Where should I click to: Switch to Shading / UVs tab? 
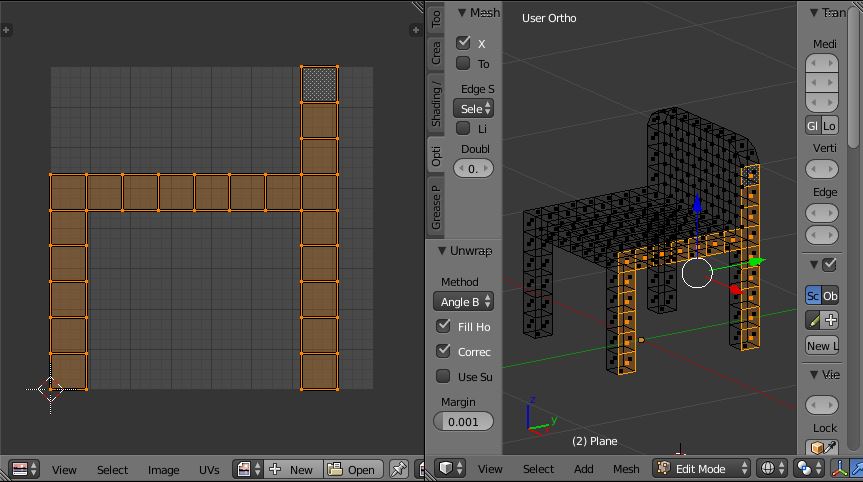[436, 103]
